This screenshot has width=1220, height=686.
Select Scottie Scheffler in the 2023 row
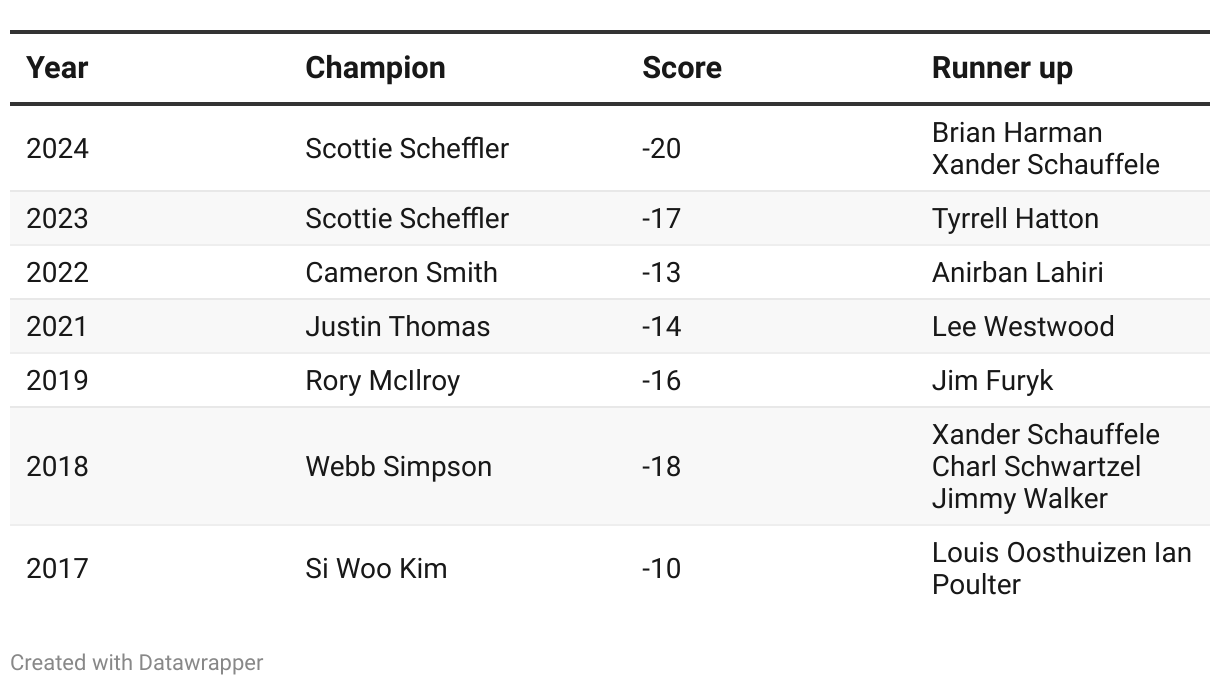coord(407,219)
